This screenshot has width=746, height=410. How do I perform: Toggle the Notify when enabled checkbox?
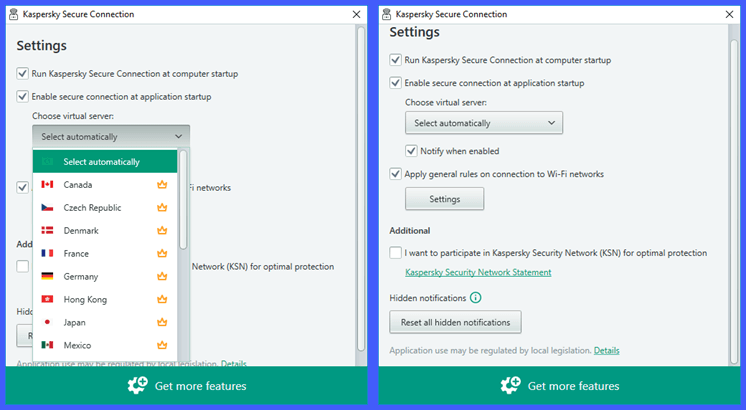point(411,151)
